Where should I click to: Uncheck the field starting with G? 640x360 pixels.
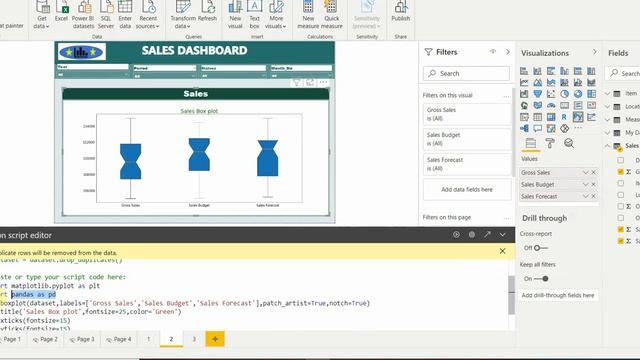(620, 172)
